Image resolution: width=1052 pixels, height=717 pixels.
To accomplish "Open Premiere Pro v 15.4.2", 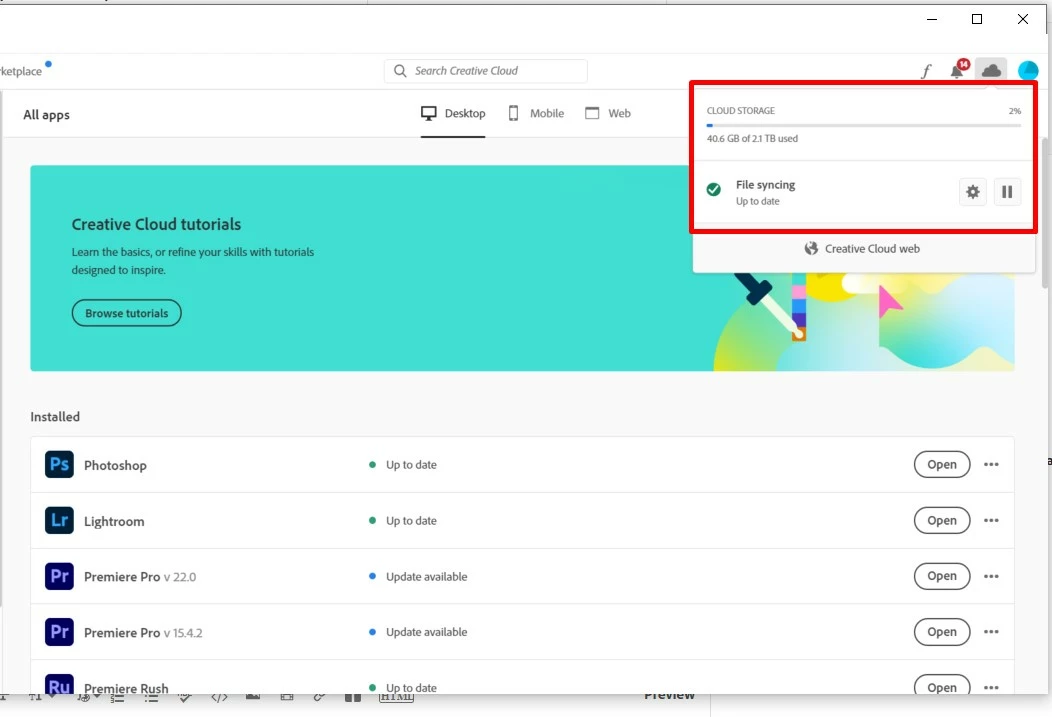I will [942, 632].
